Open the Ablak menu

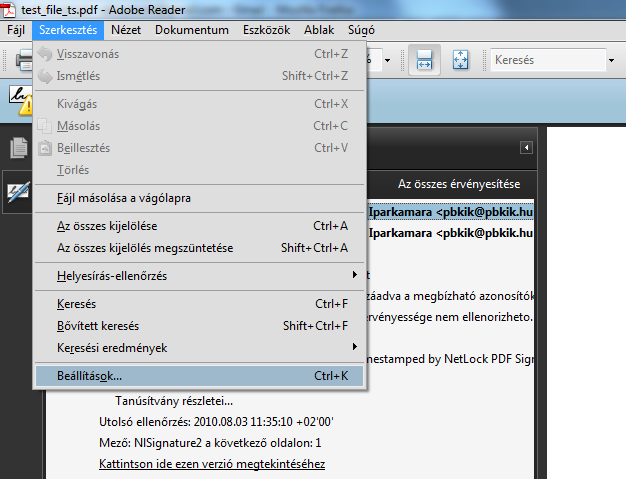click(x=319, y=30)
